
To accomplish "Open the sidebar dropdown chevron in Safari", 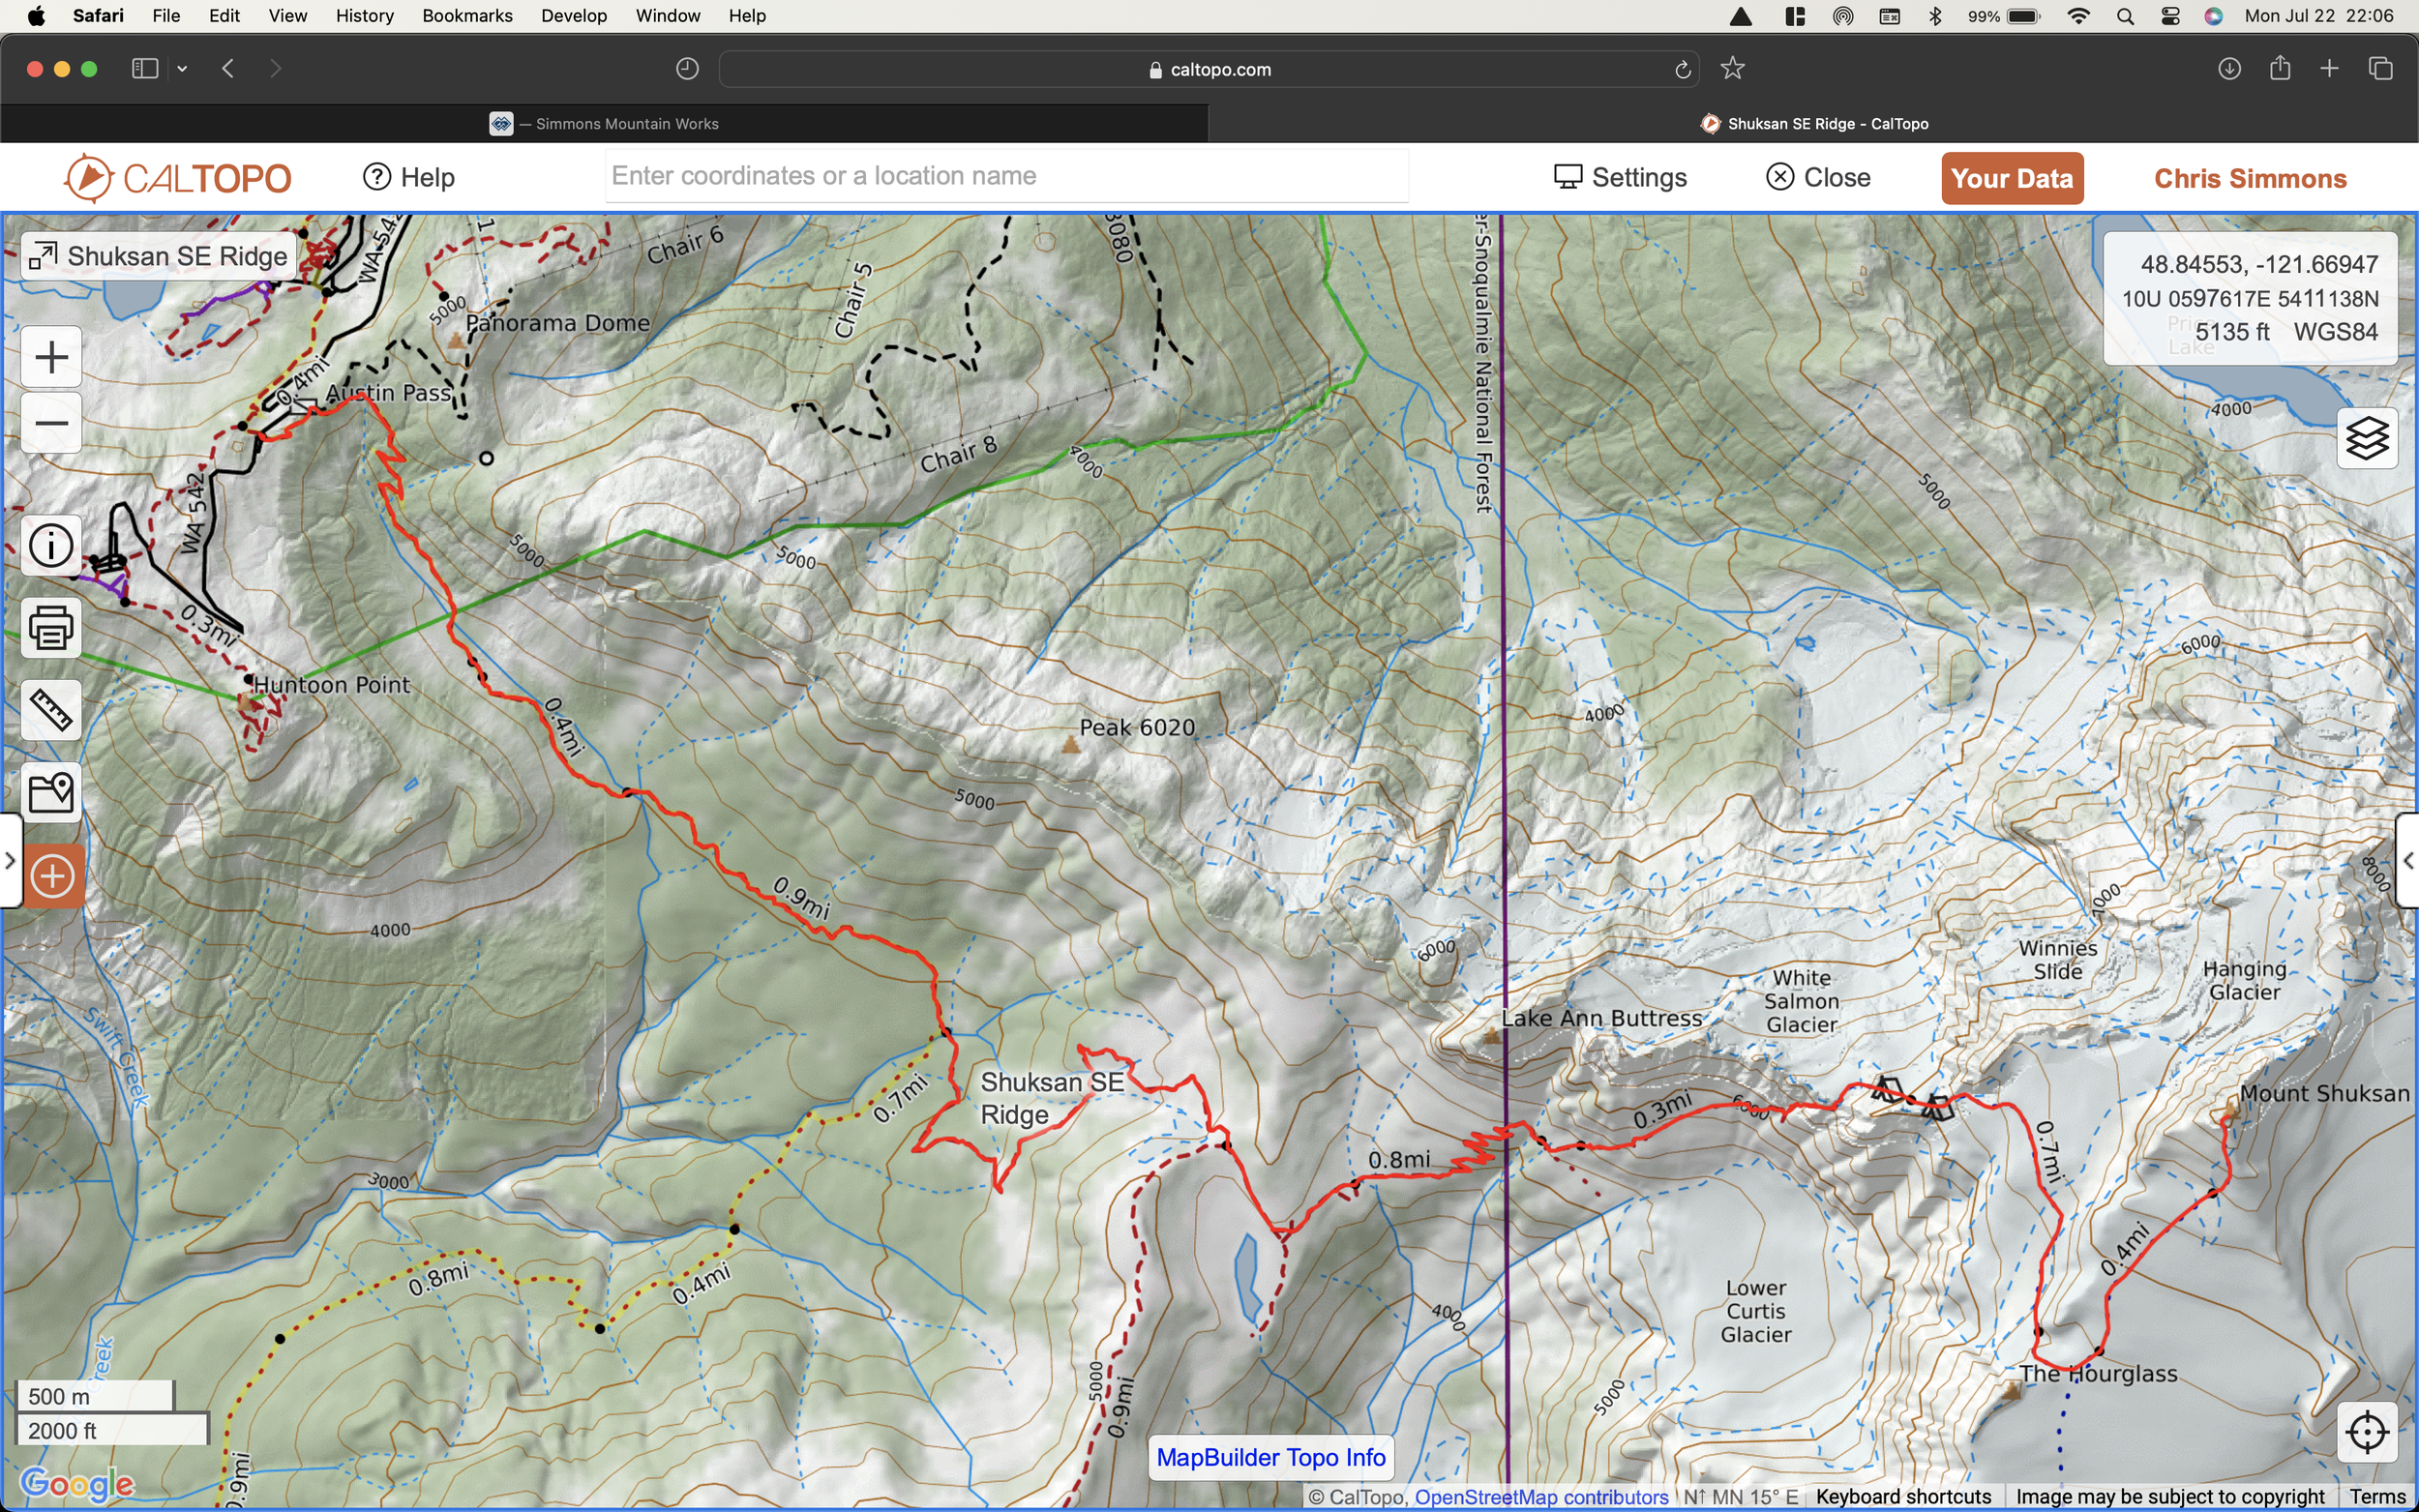I will tap(182, 69).
